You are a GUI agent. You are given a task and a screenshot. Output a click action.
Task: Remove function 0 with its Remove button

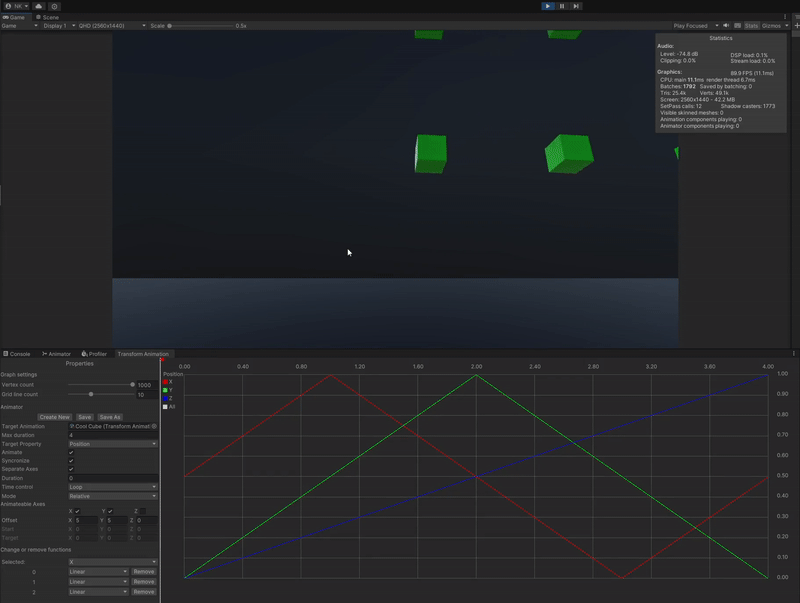(144, 572)
